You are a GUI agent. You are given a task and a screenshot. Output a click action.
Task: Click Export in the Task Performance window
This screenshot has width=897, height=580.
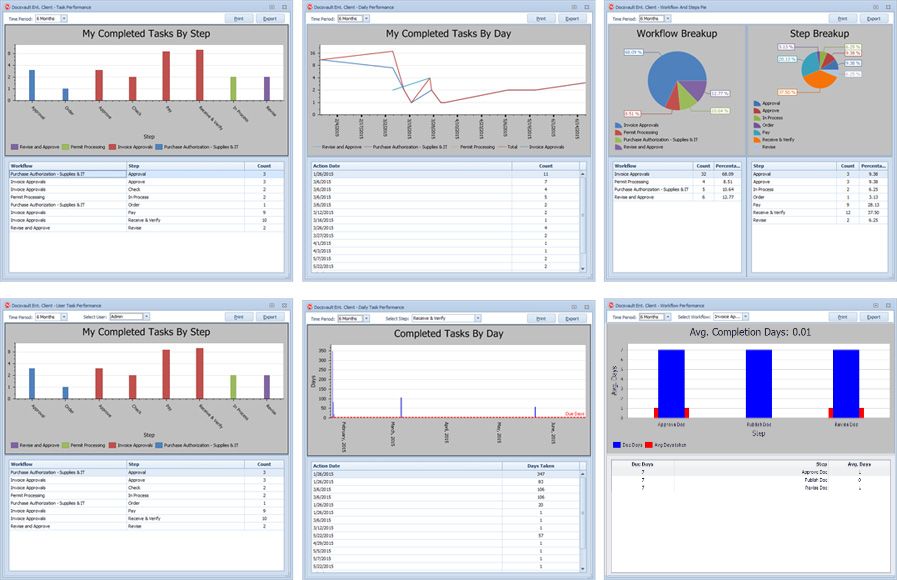tap(268, 18)
